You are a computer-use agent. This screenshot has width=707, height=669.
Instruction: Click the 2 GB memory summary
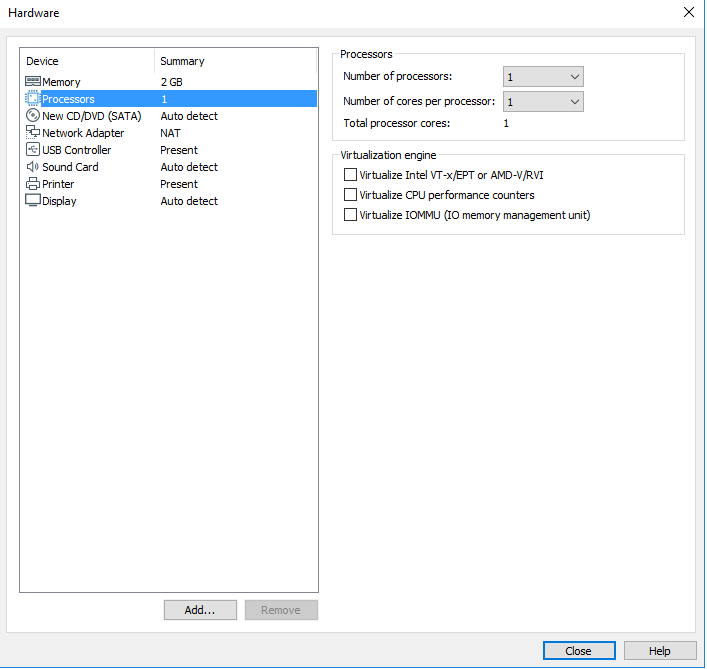click(172, 82)
